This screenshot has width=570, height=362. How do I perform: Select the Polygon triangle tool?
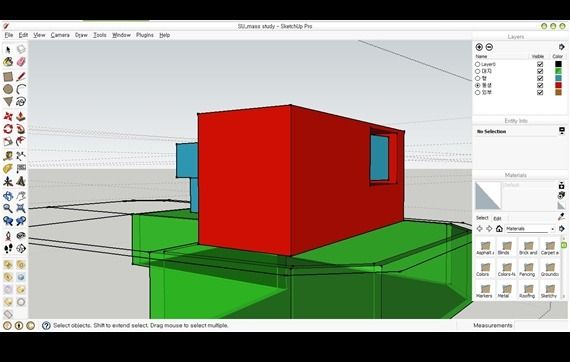(8, 101)
